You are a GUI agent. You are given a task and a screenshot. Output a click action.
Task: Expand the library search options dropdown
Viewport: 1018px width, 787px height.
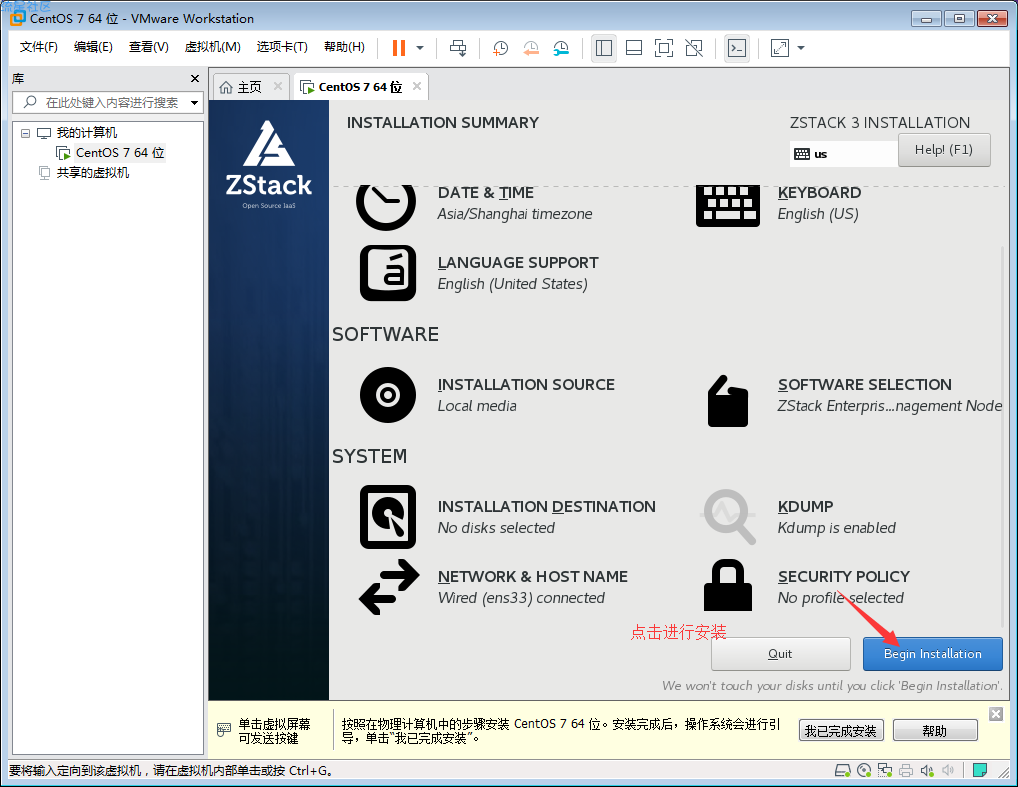[194, 103]
